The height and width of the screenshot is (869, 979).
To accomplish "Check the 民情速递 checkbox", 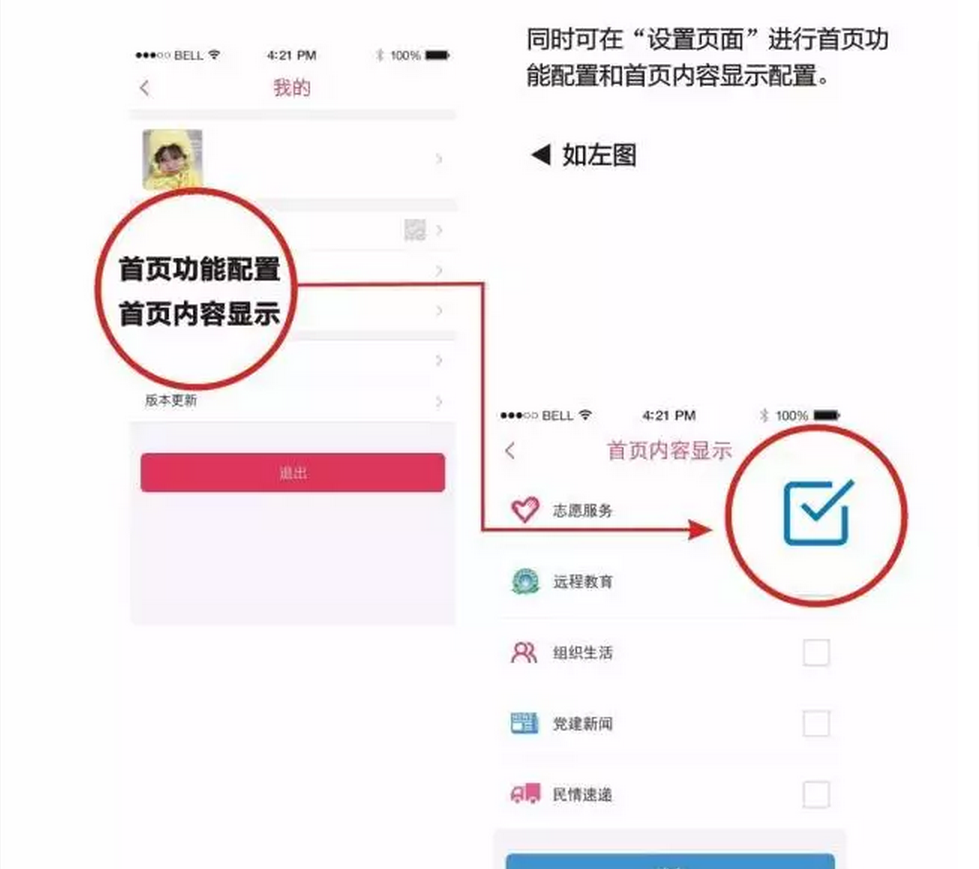I will tap(816, 795).
